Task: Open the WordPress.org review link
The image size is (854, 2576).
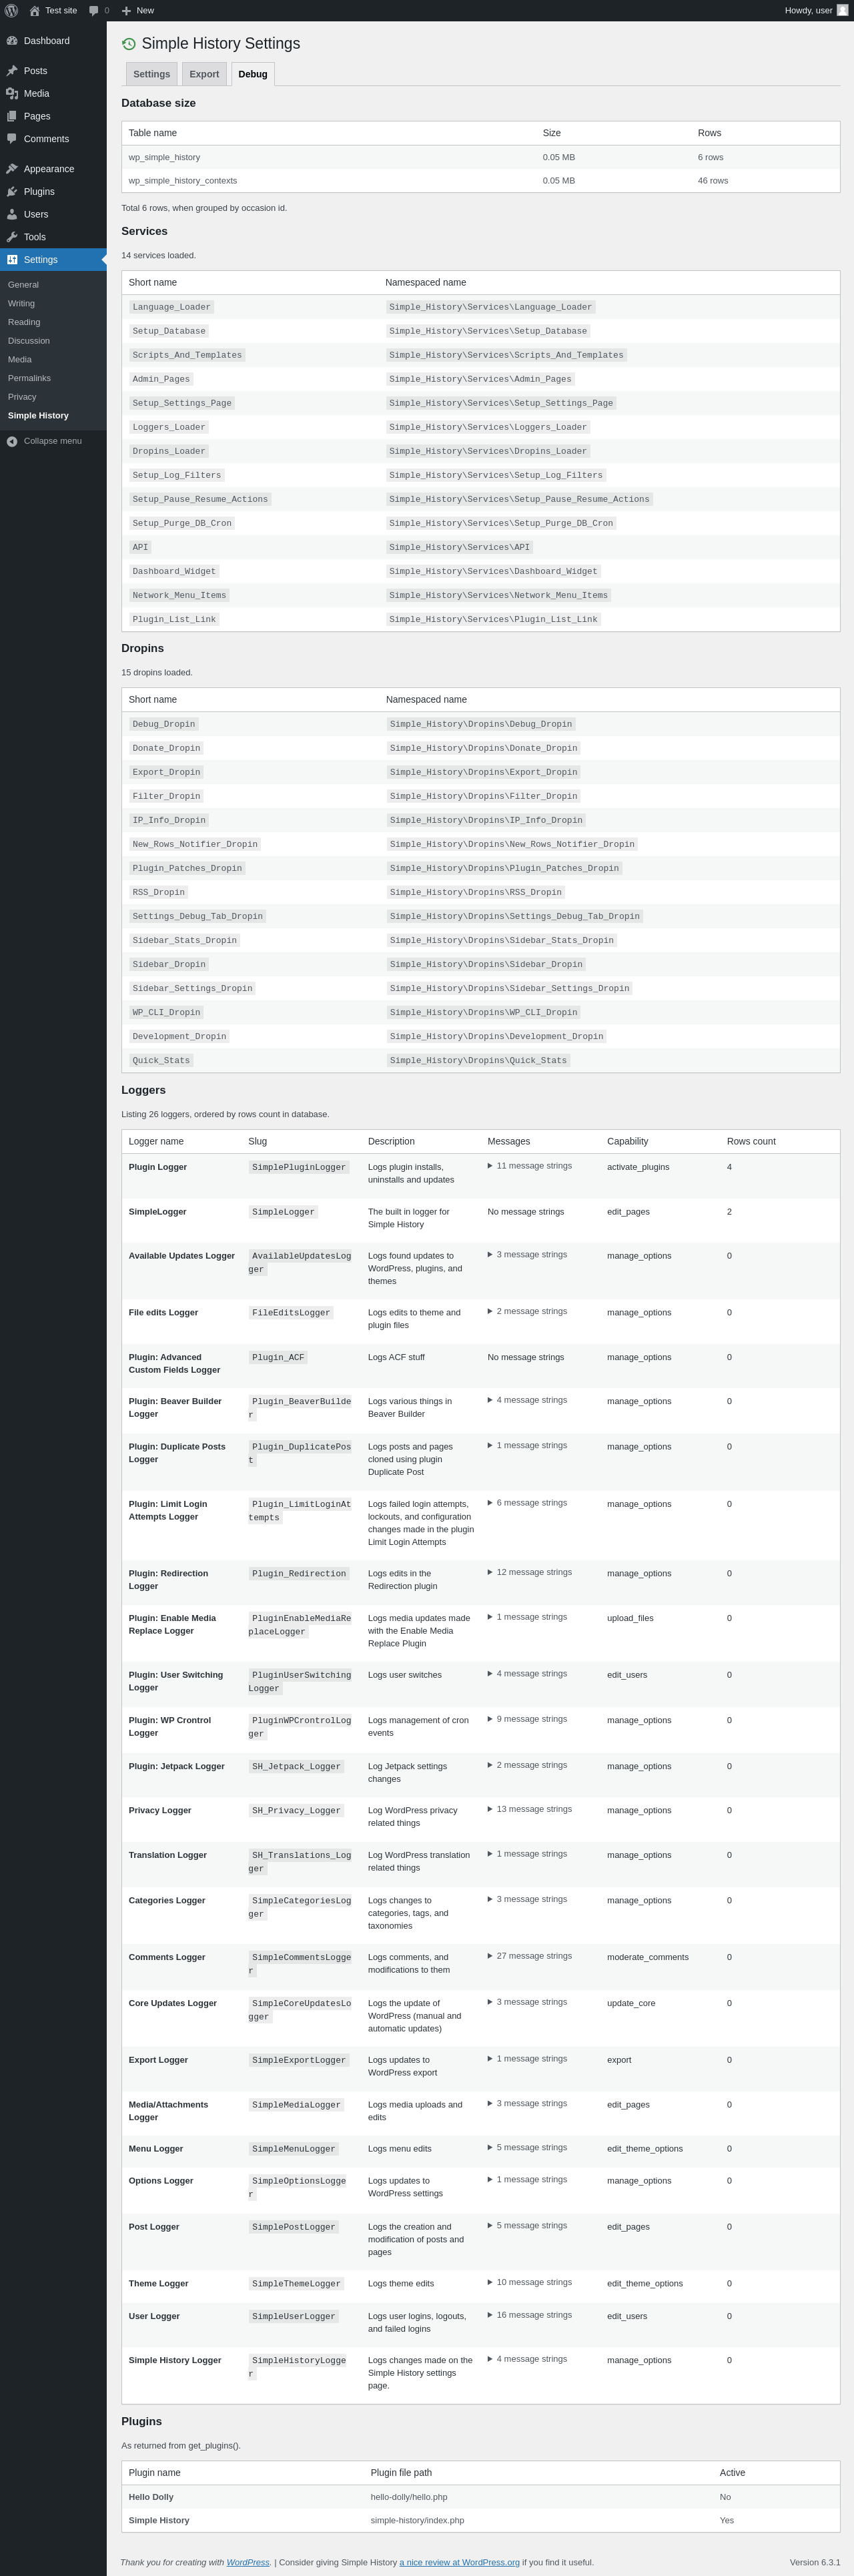Action: pyautogui.click(x=459, y=2562)
